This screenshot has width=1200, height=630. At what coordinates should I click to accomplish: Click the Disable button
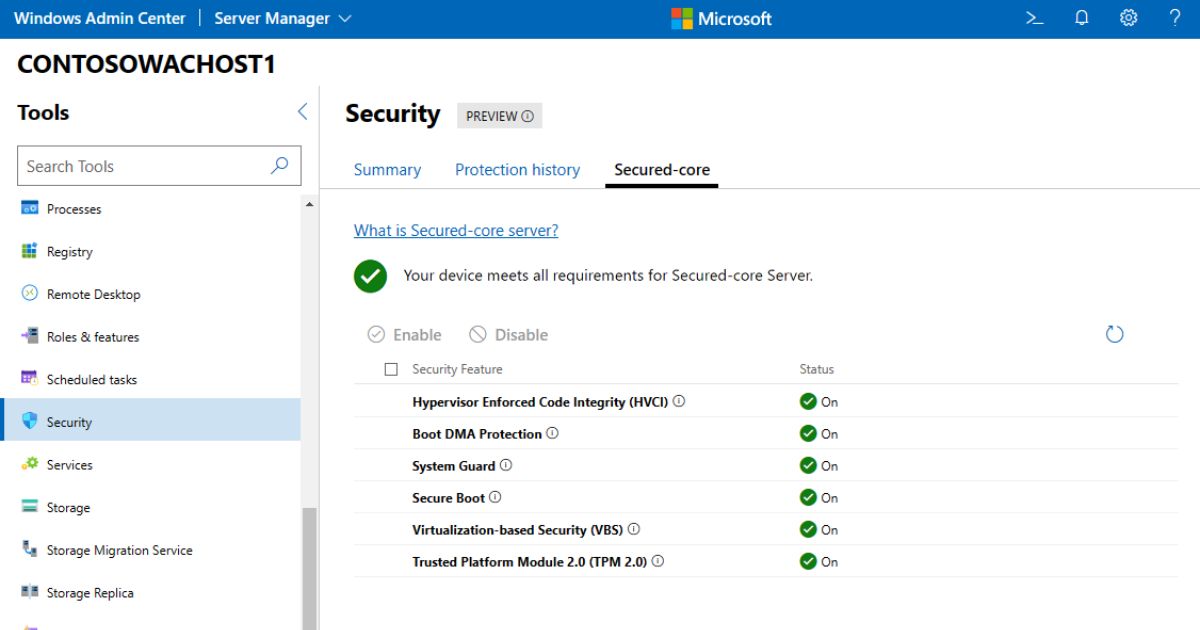point(509,335)
